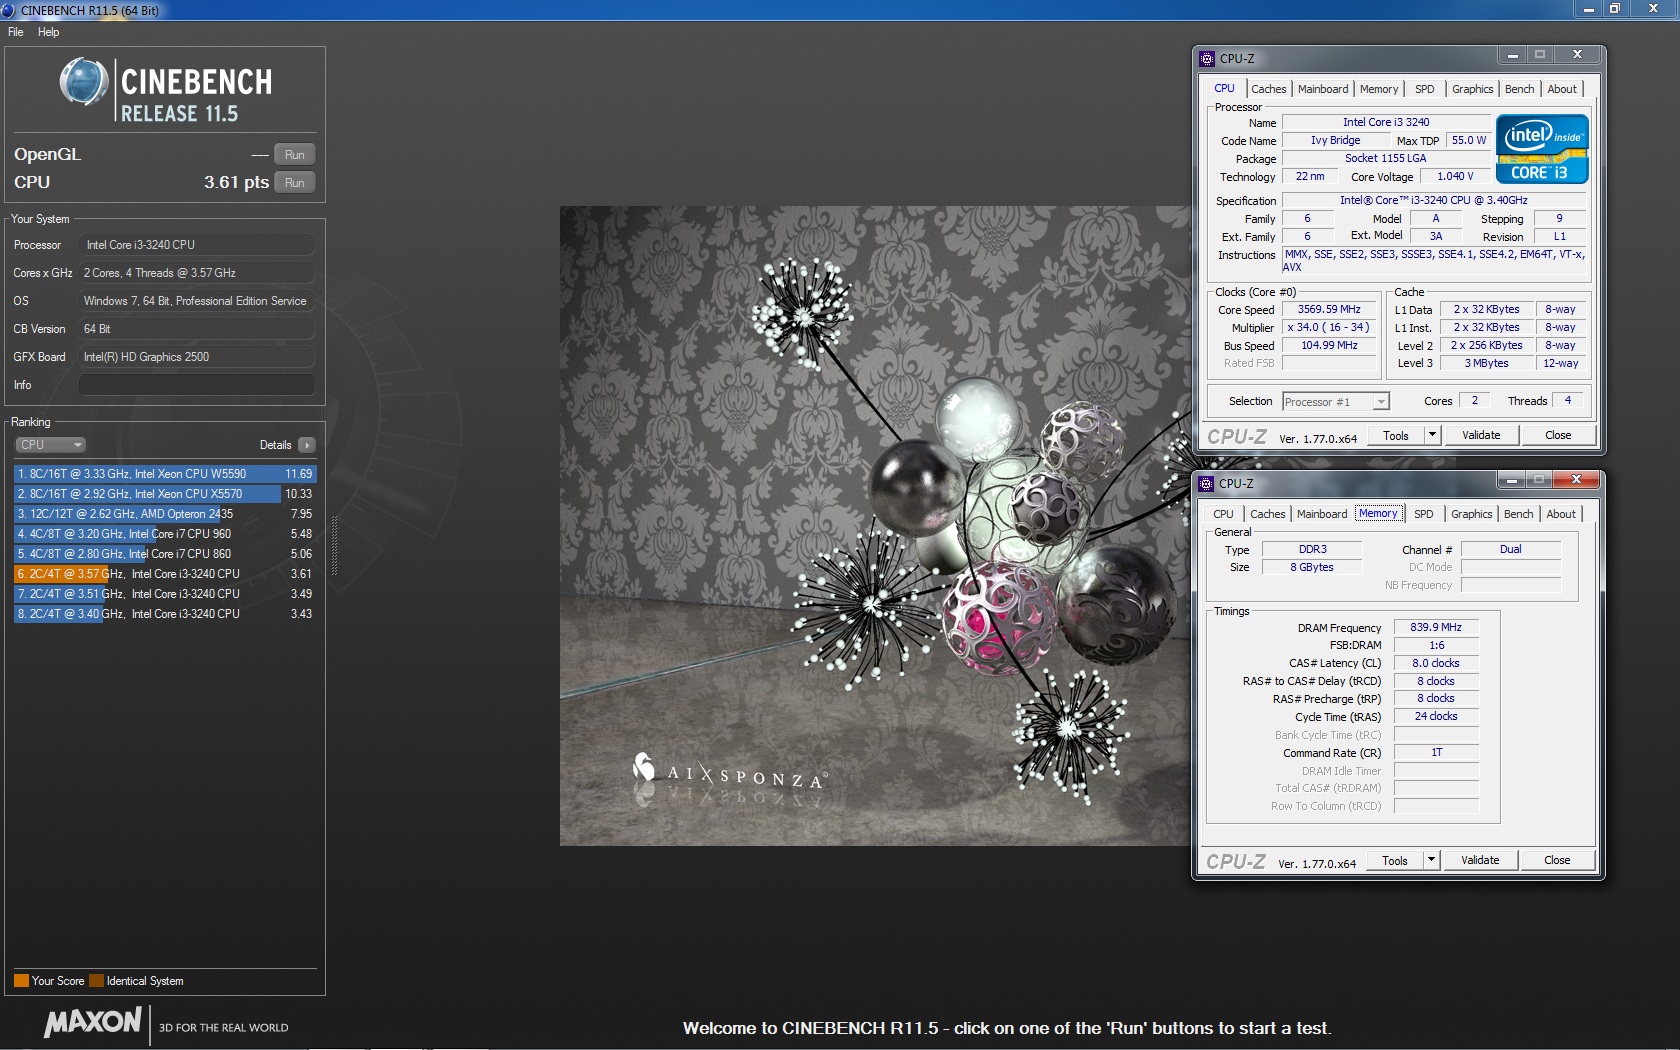The height and width of the screenshot is (1050, 1680).
Task: Click the top CPU-Z window title icon
Action: (1207, 58)
